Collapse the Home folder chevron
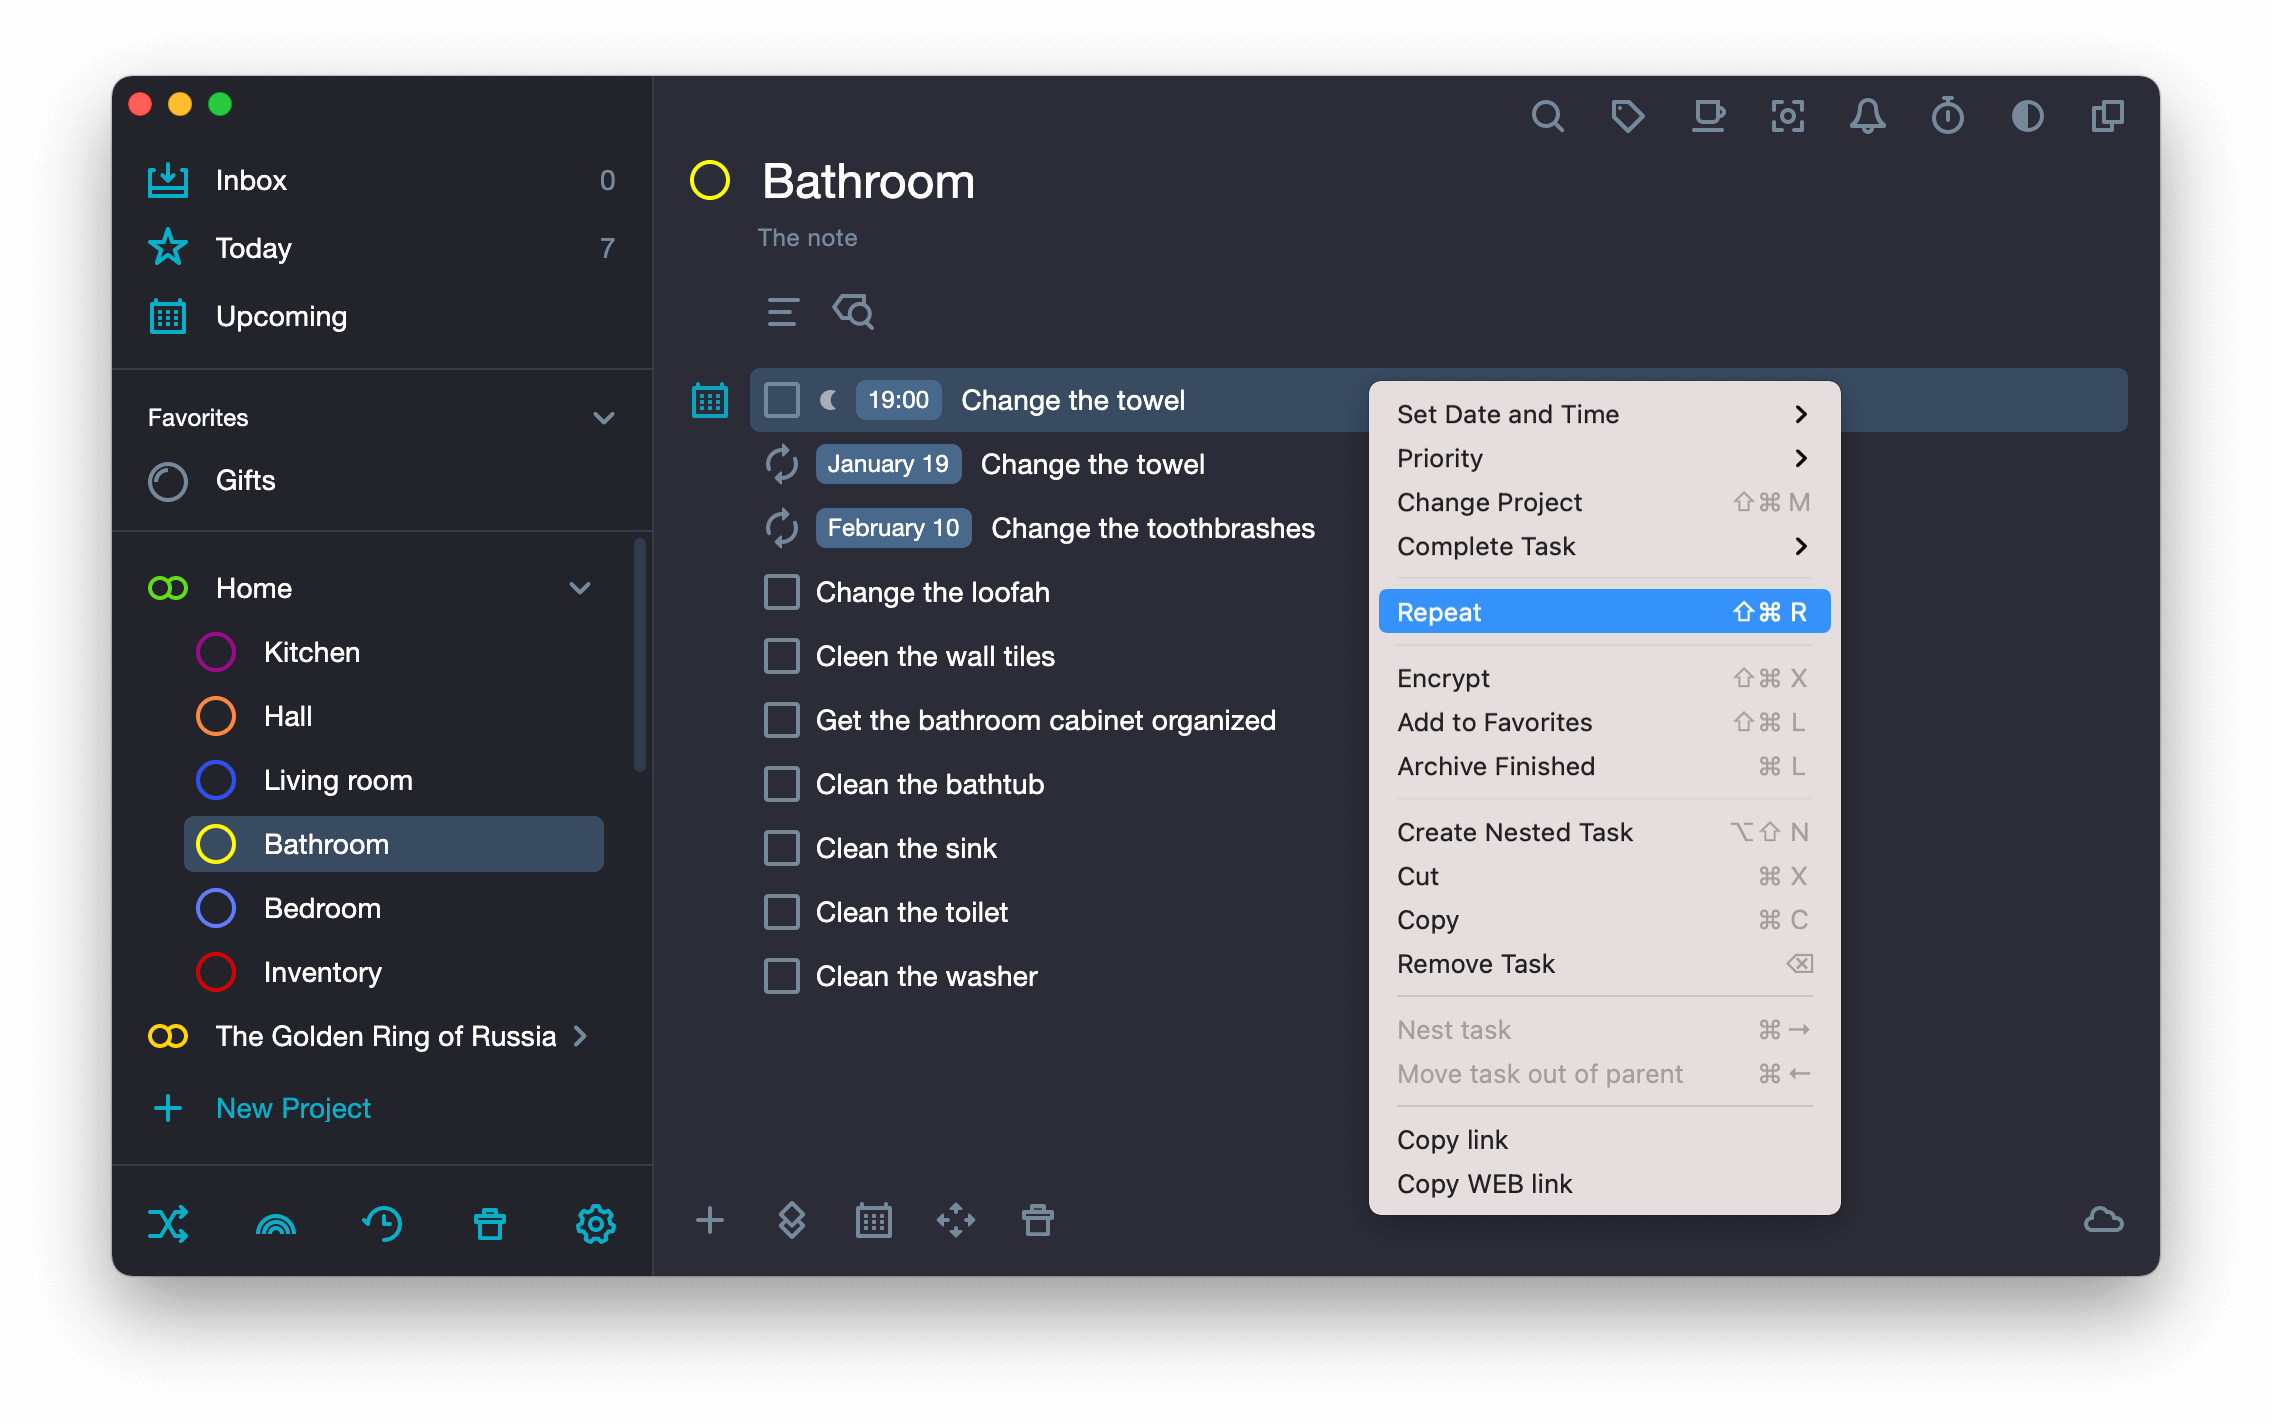The height and width of the screenshot is (1424, 2272). (580, 588)
